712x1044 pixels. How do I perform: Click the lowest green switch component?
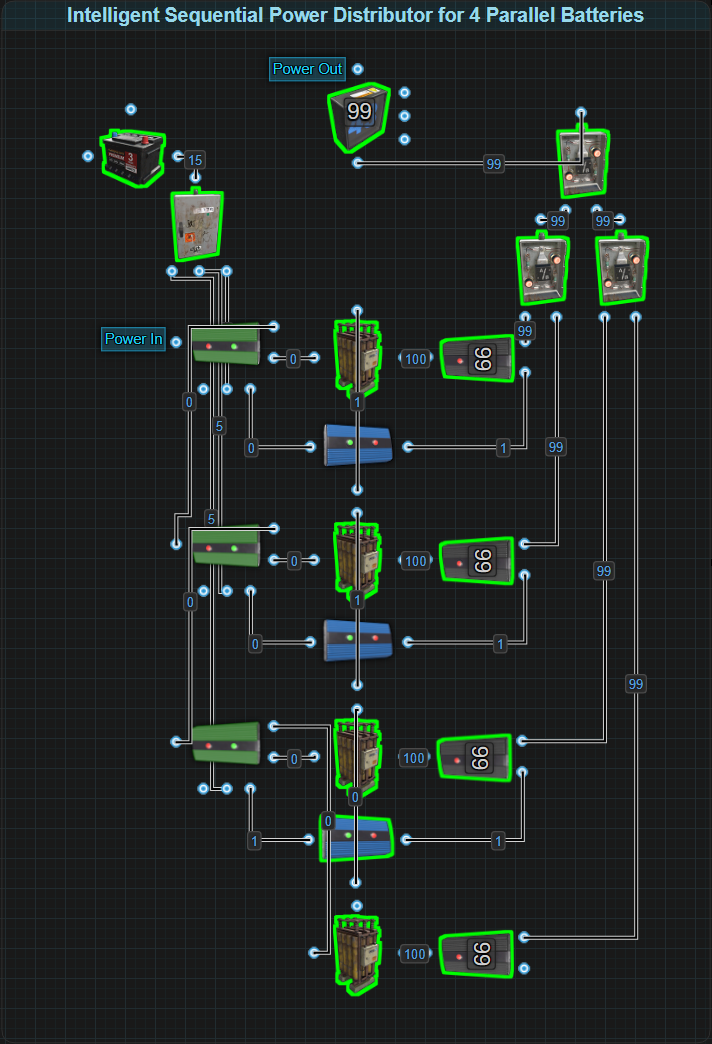(226, 743)
